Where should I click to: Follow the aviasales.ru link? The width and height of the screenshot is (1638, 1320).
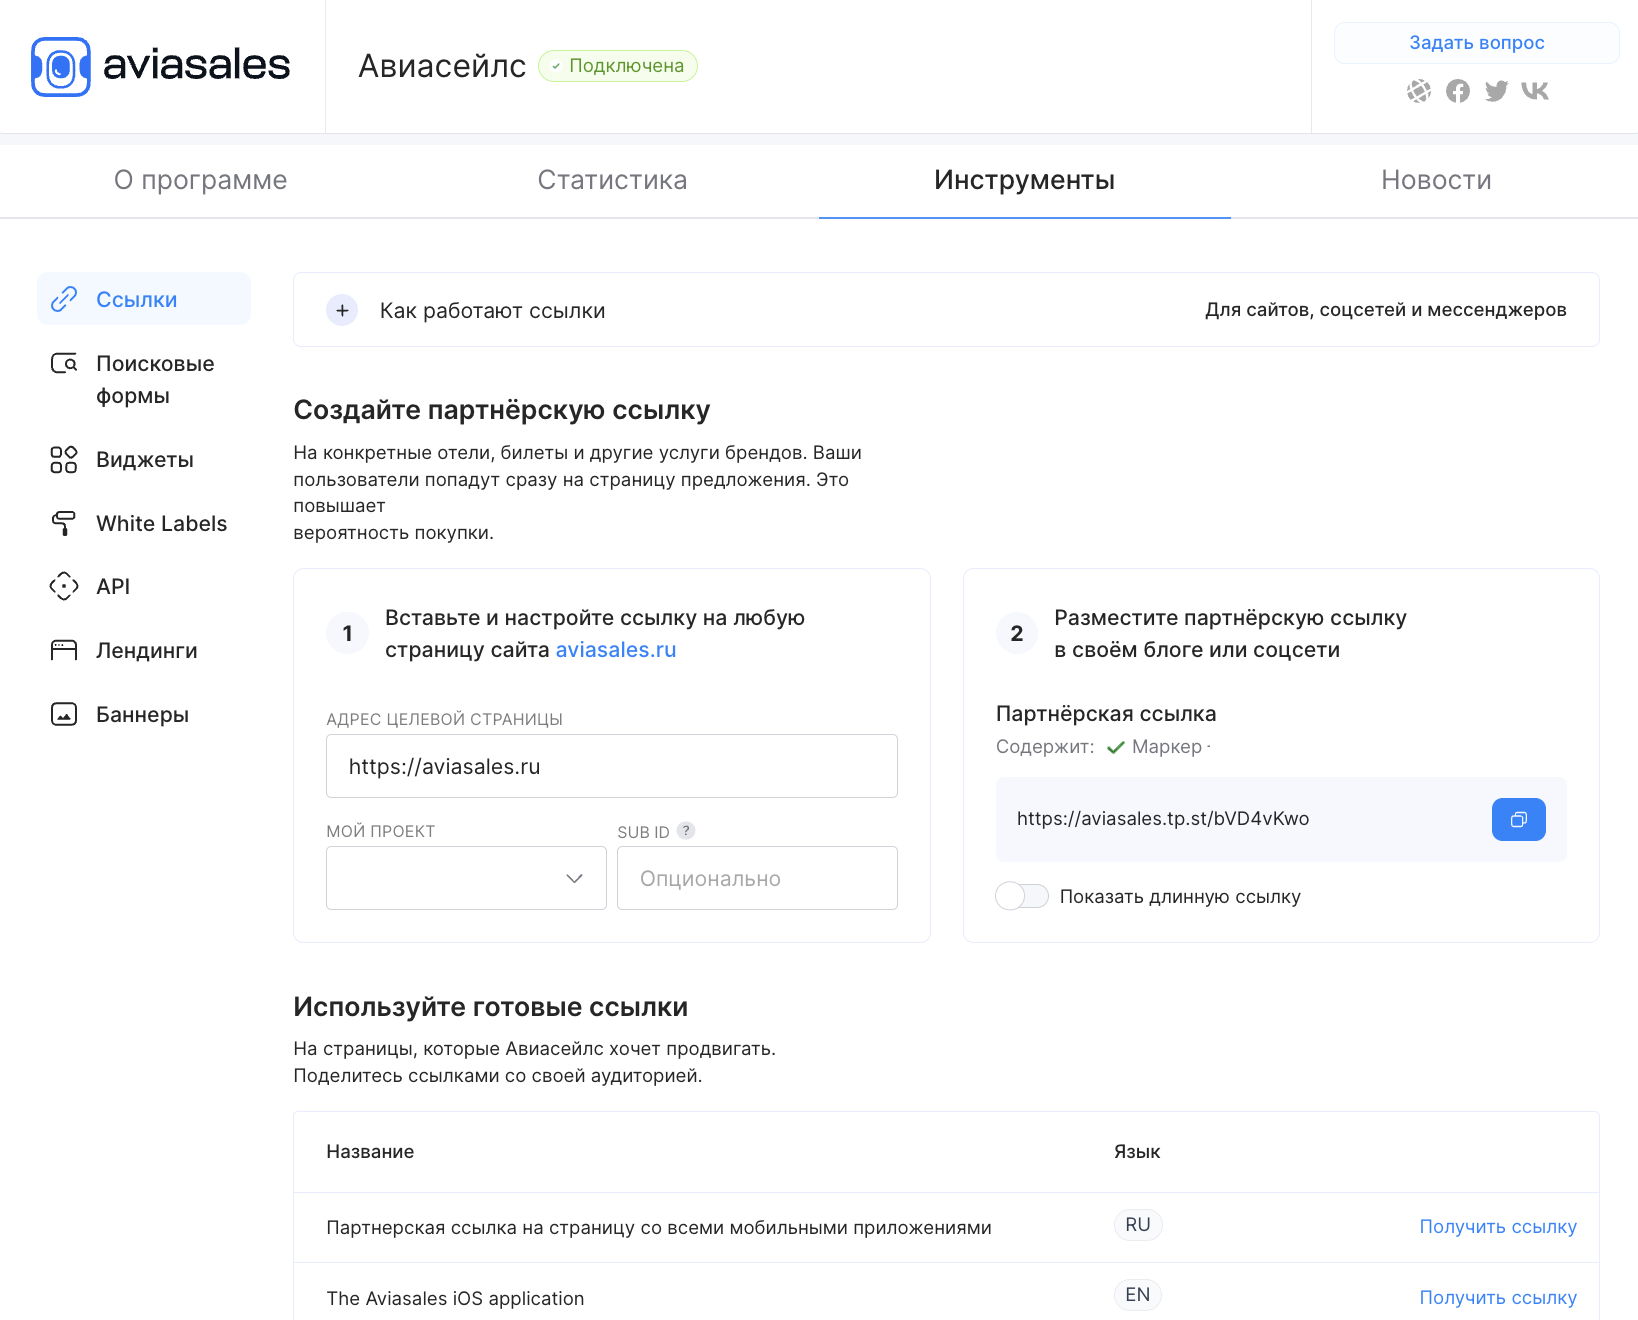click(616, 650)
